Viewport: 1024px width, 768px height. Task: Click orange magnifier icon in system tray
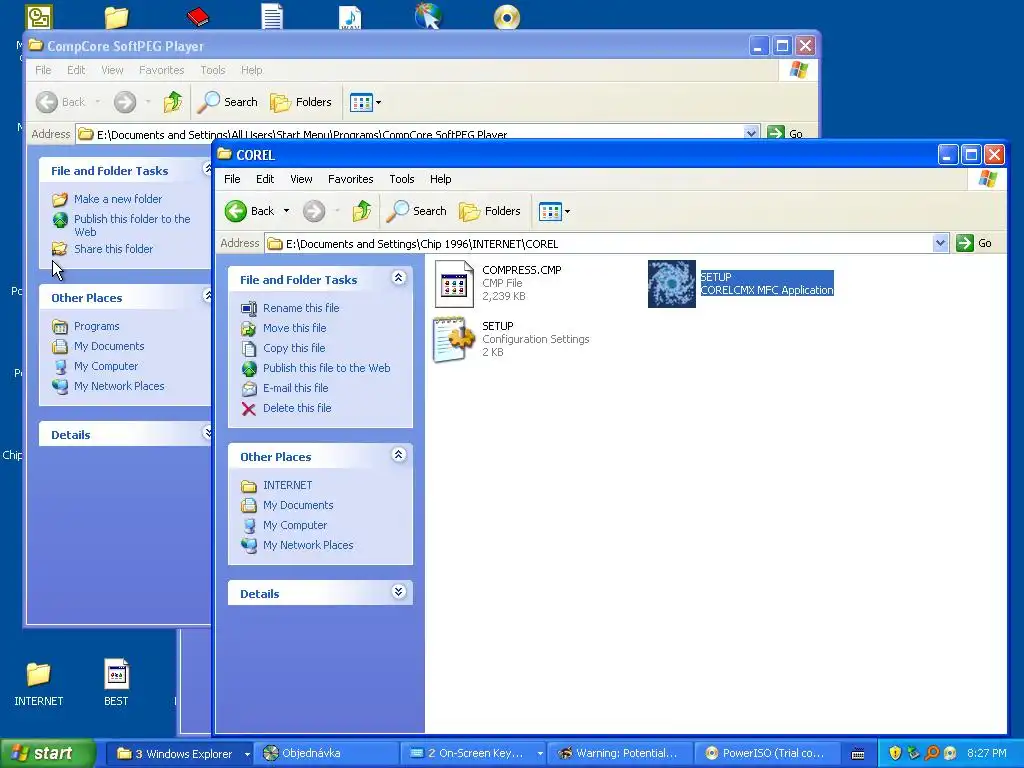coord(932,753)
